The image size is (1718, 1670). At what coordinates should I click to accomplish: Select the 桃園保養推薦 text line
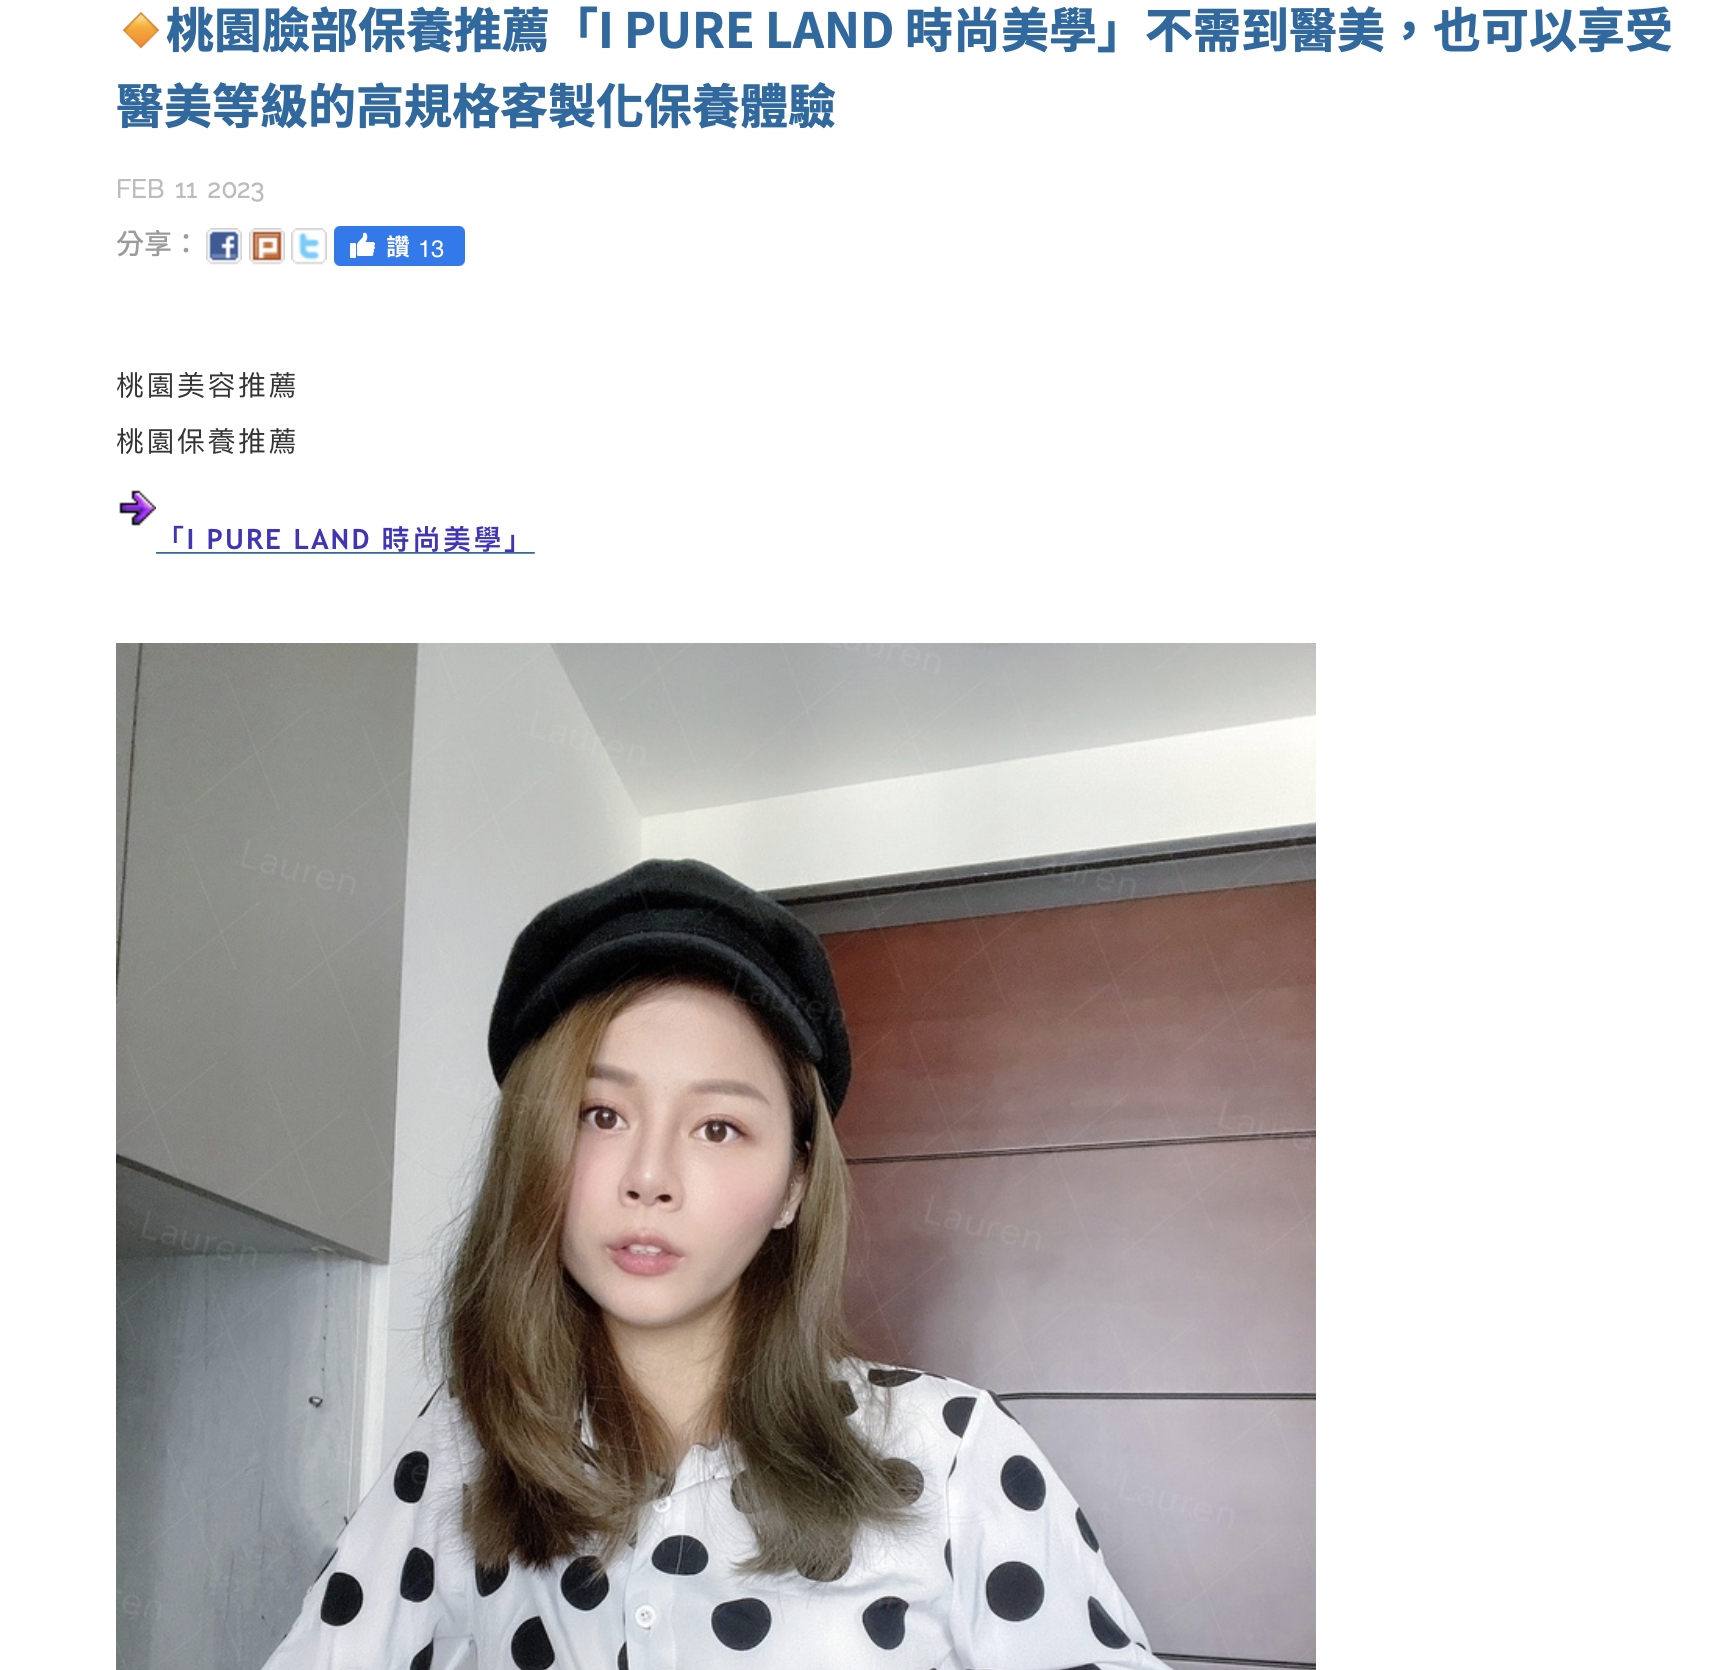(206, 441)
